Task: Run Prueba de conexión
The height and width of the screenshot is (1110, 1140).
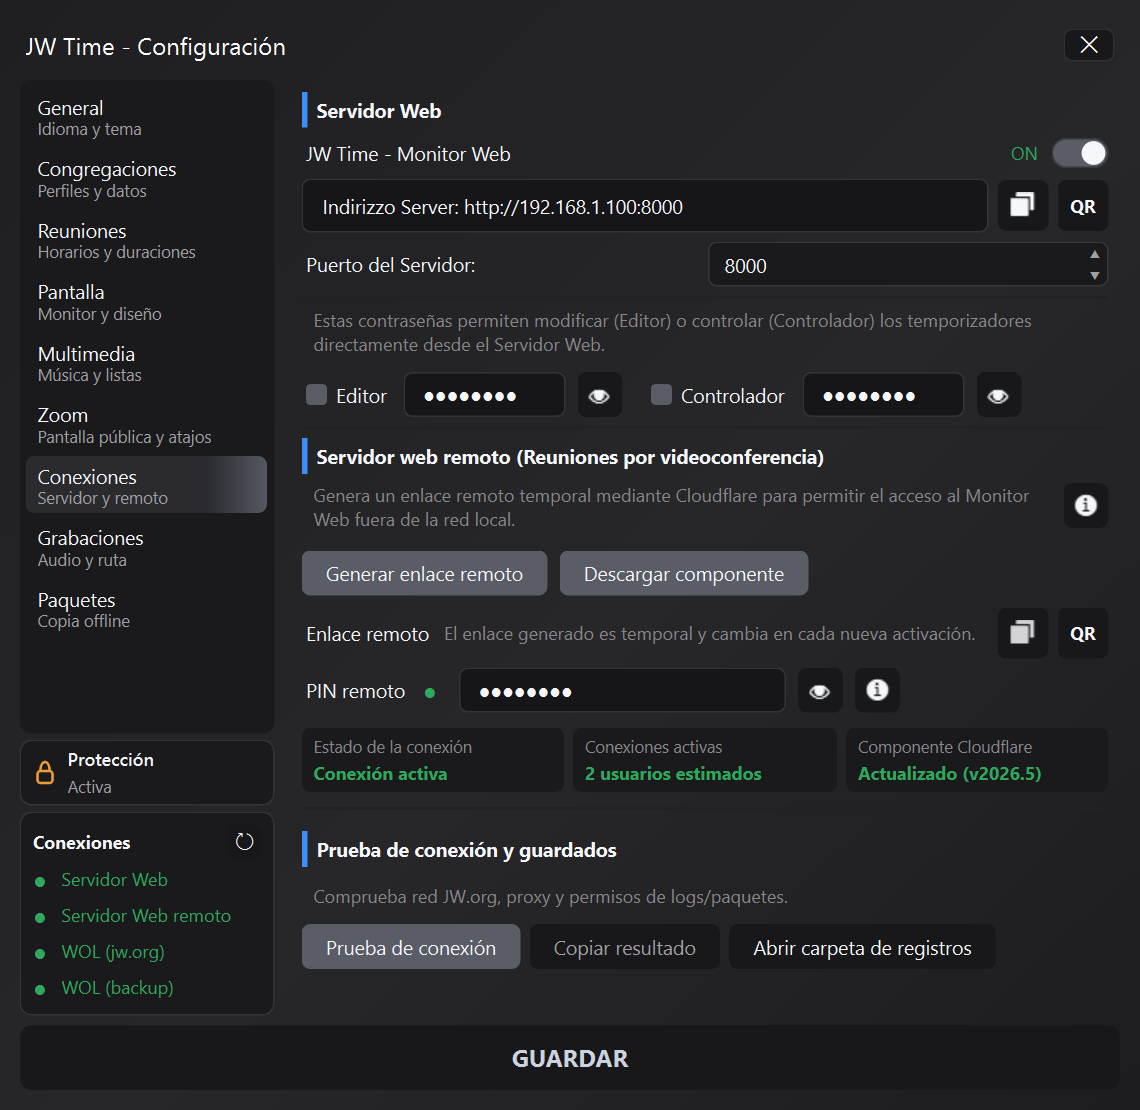Action: point(411,947)
